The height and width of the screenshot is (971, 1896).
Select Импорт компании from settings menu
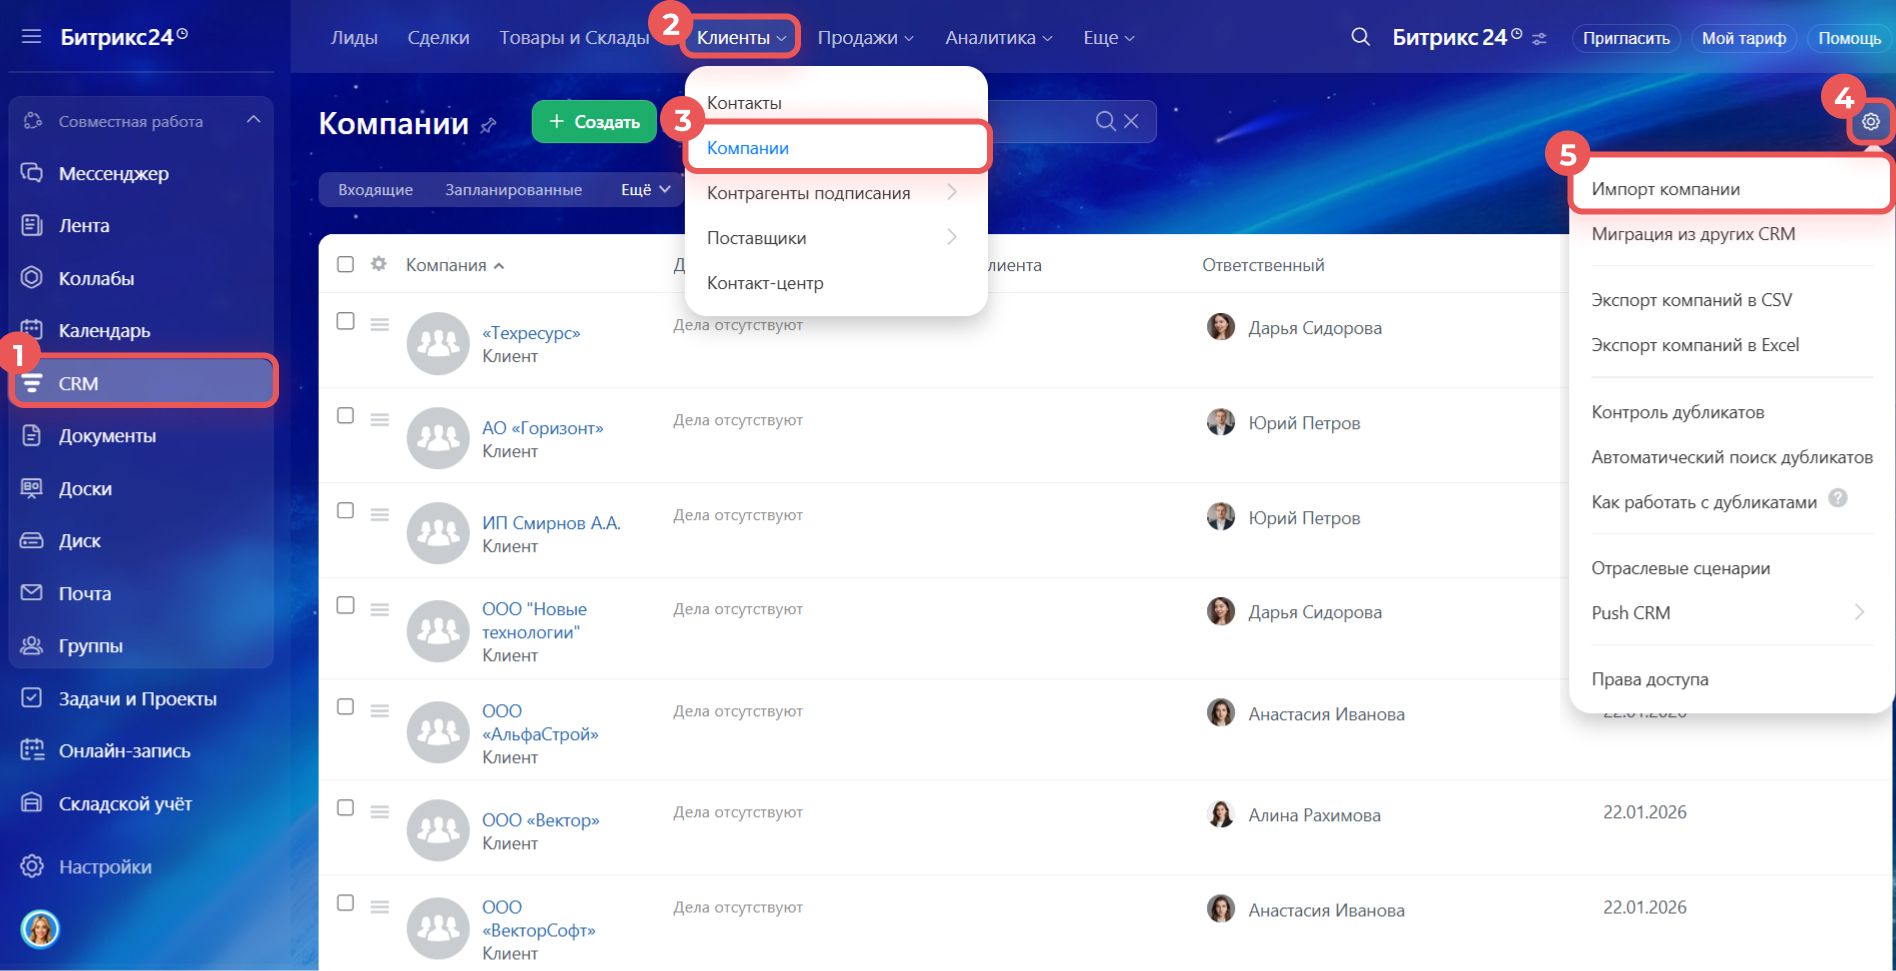click(x=1665, y=189)
